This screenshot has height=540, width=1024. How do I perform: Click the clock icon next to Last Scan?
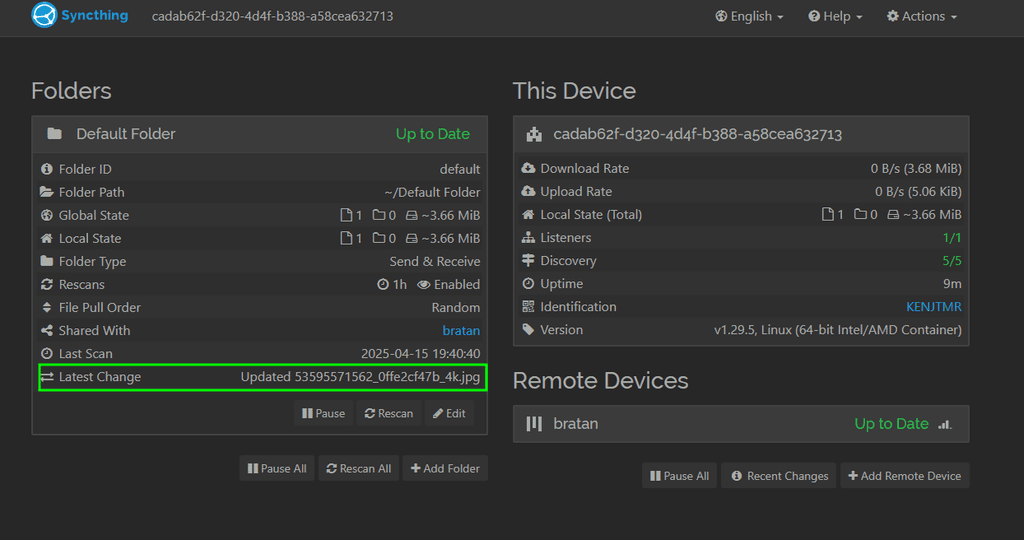point(47,354)
